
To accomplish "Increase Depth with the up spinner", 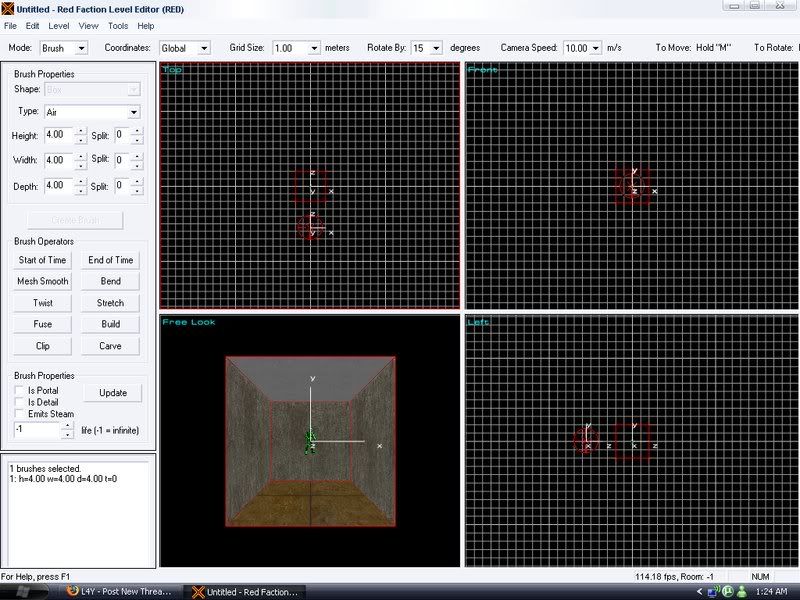I will [x=81, y=182].
